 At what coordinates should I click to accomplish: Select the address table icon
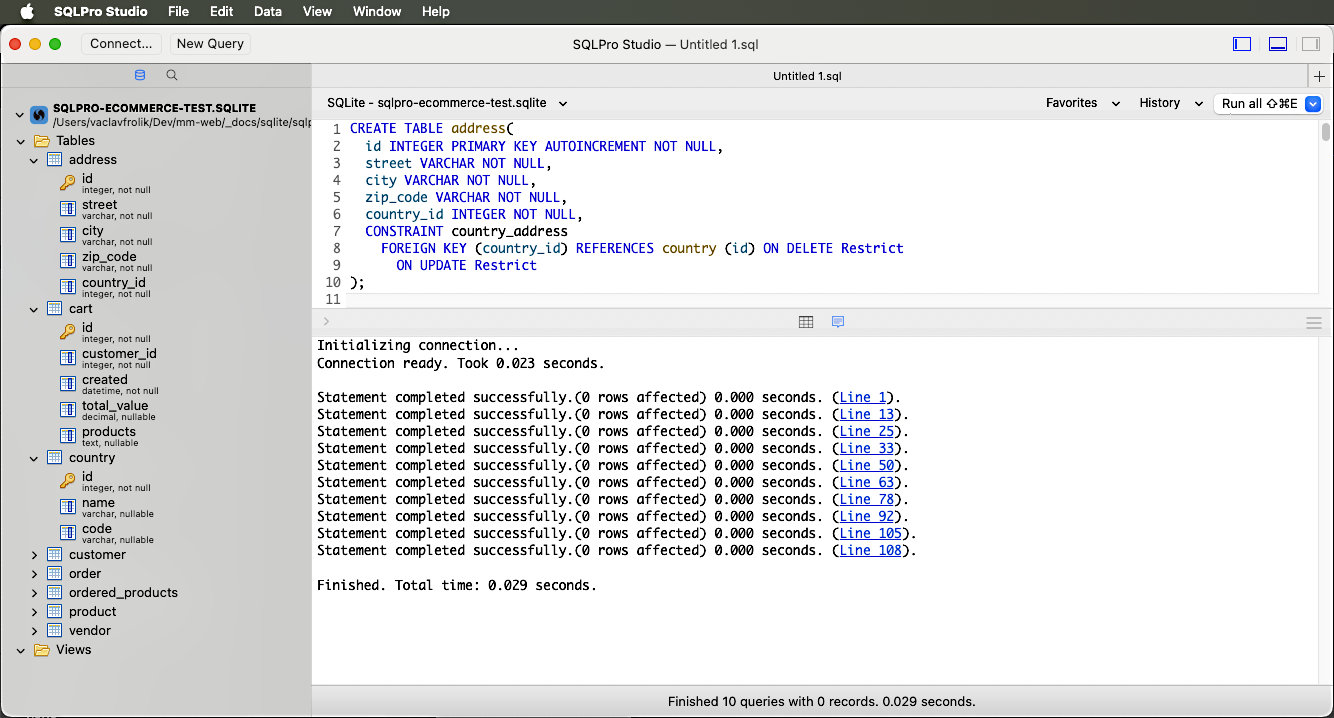54,160
